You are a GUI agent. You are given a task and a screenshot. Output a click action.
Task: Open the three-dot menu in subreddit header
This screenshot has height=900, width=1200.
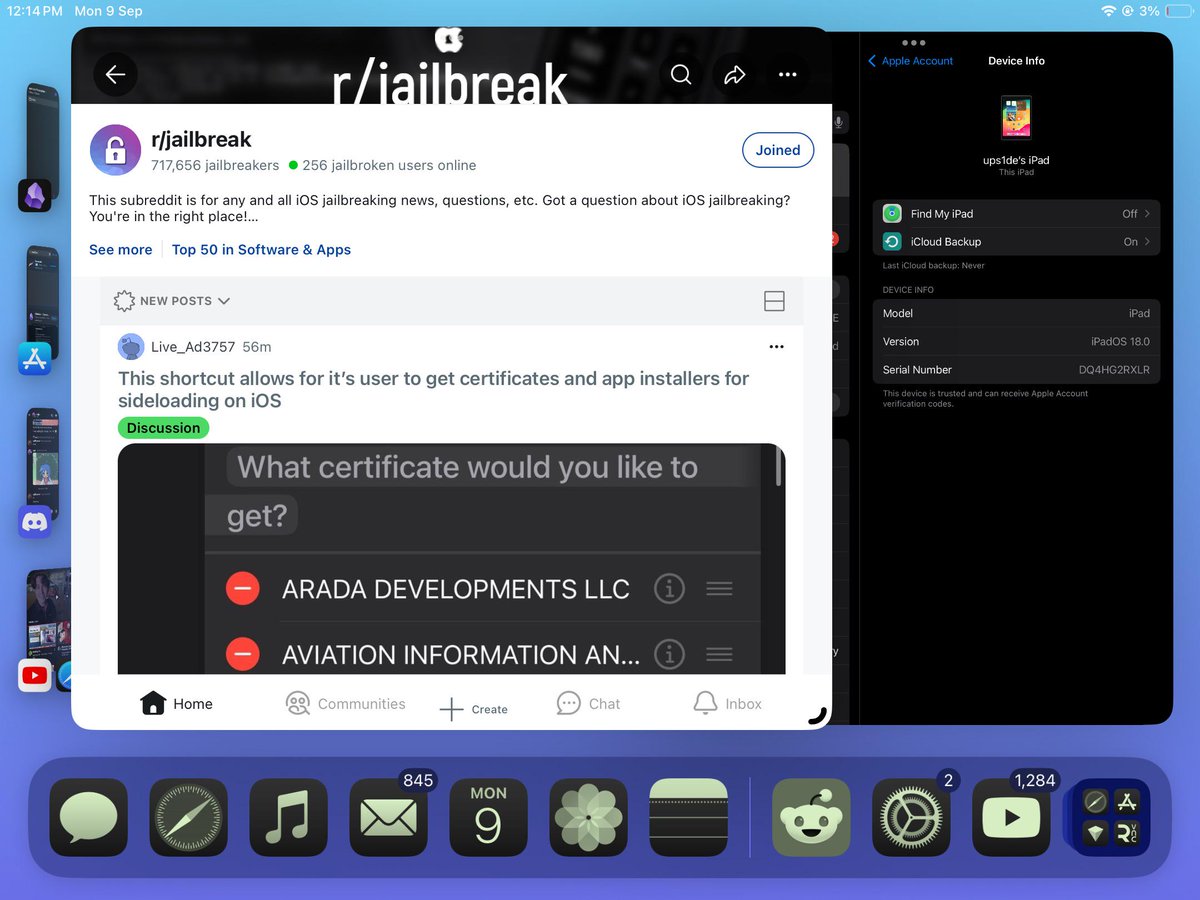(x=788, y=75)
